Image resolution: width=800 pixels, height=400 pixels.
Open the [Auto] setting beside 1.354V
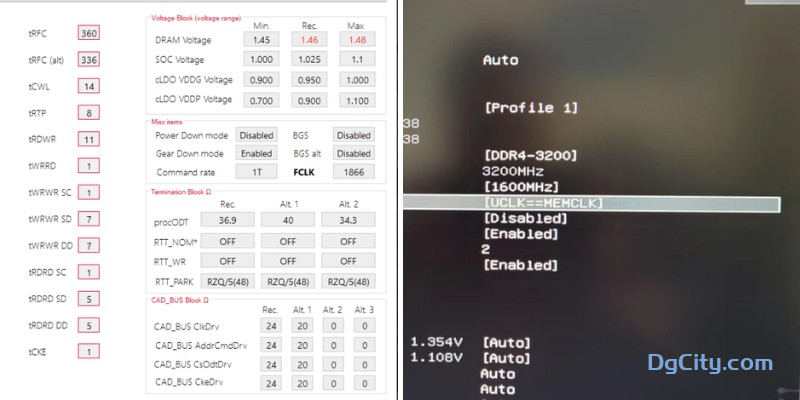tap(507, 343)
